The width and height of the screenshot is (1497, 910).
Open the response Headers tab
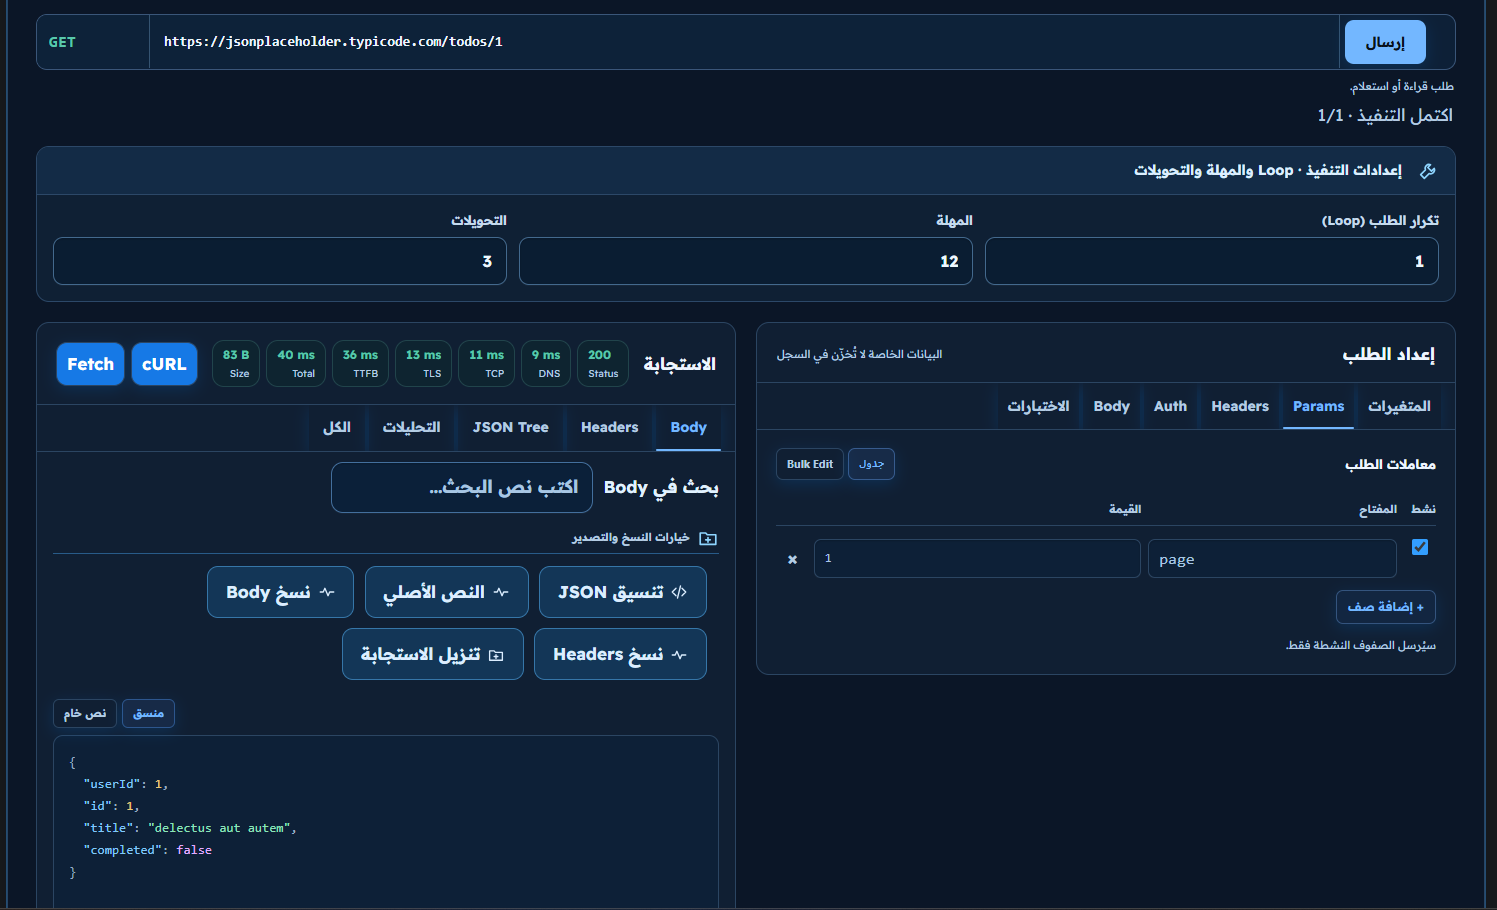pos(609,428)
